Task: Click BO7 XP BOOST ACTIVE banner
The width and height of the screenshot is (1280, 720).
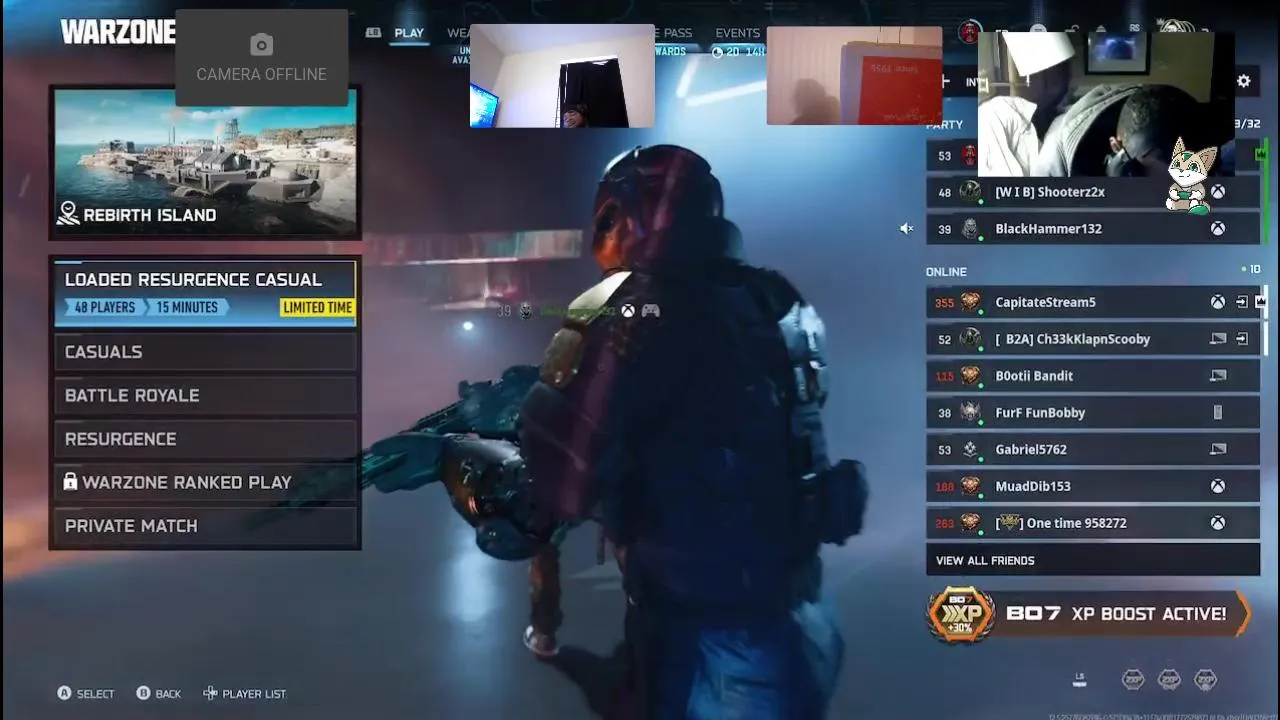Action: coord(1089,613)
